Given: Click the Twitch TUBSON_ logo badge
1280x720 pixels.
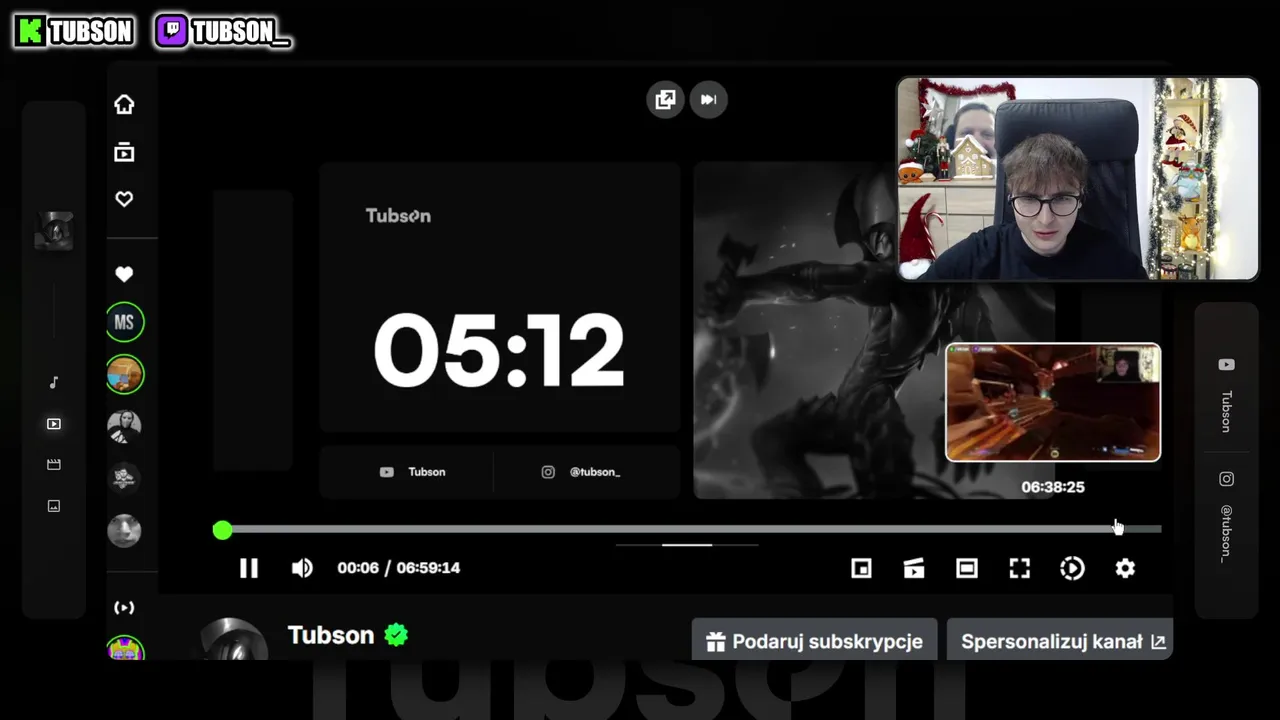Looking at the screenshot, I should pyautogui.click(x=224, y=32).
